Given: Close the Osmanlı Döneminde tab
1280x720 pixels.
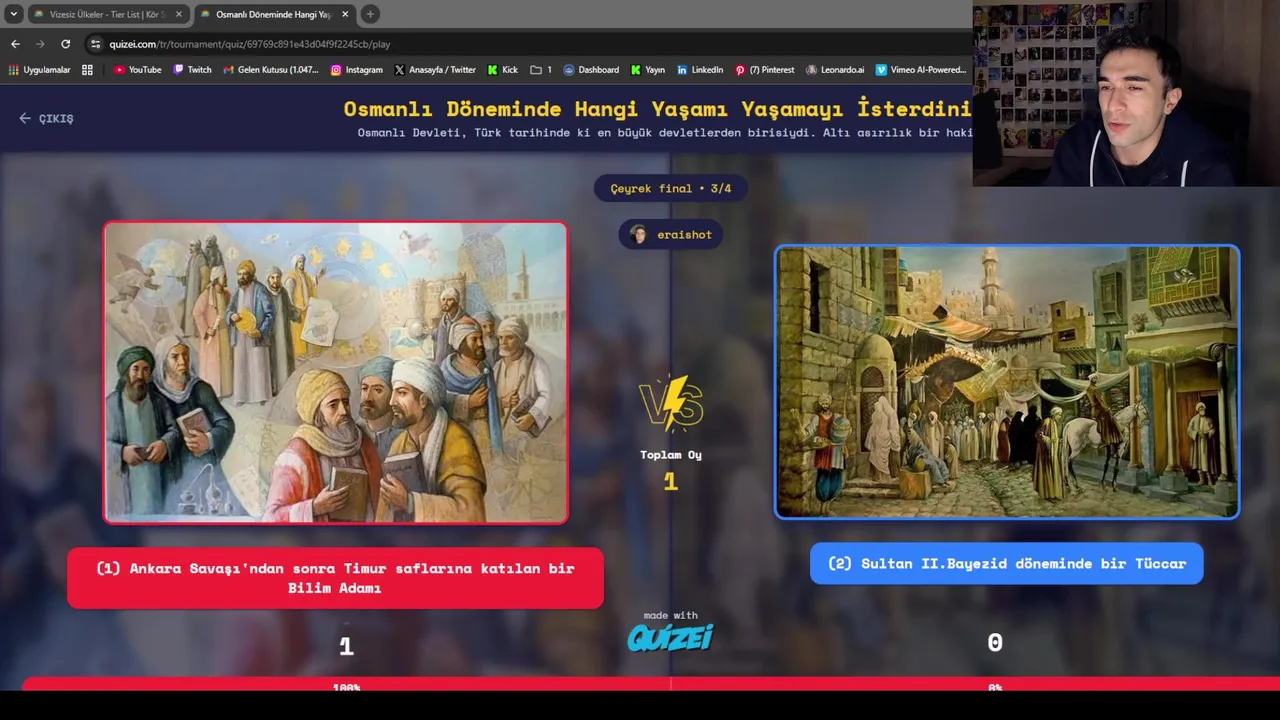Looking at the screenshot, I should 345,14.
